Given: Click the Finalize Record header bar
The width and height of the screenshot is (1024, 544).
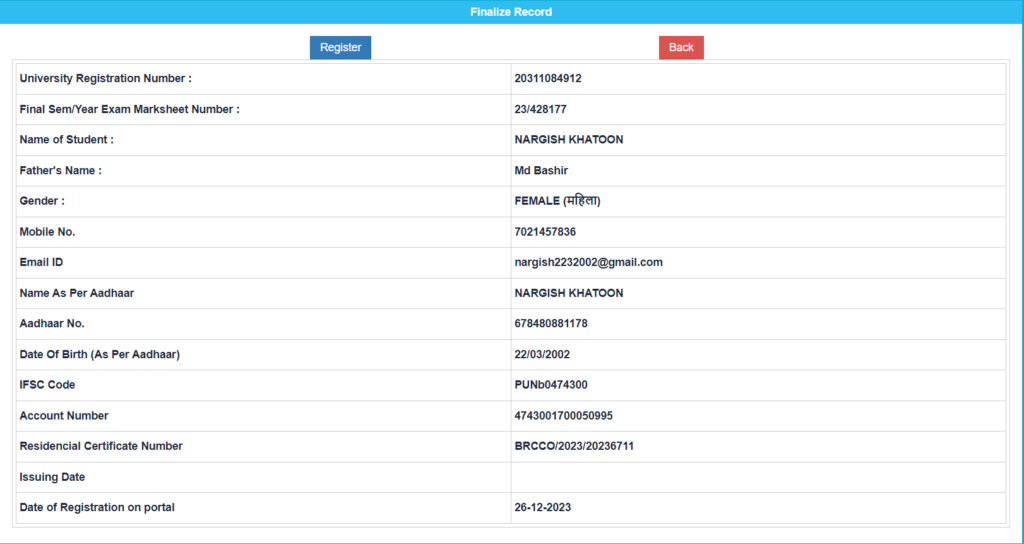Looking at the screenshot, I should (x=511, y=12).
